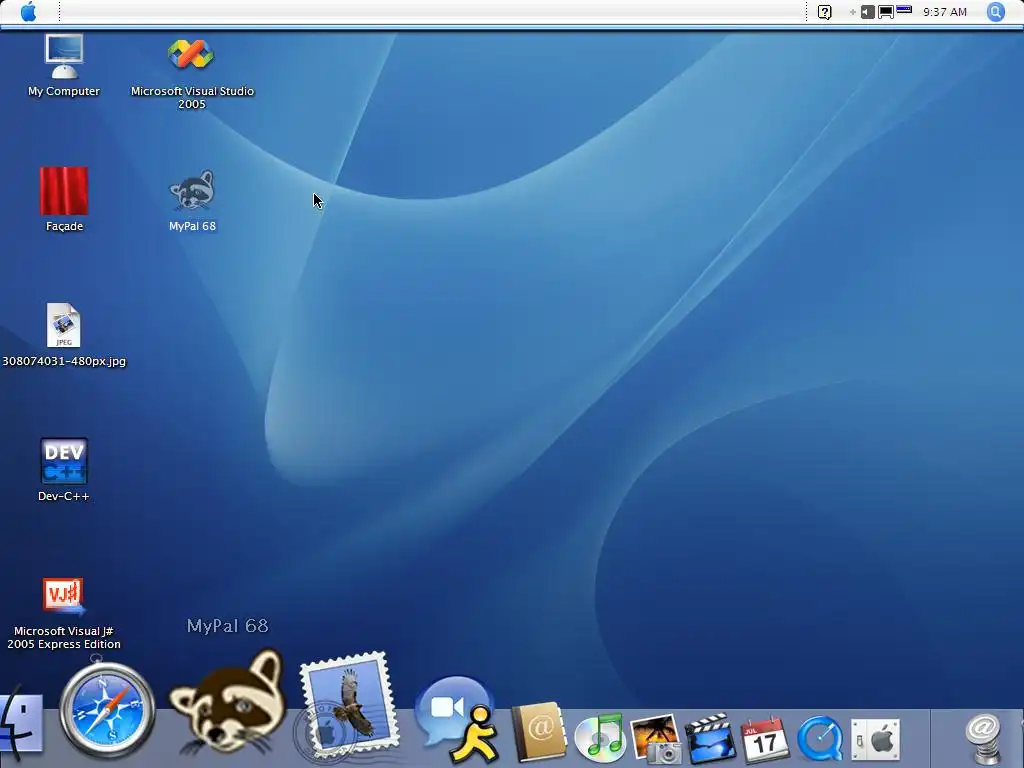Launch iTunes from the dock
The height and width of the screenshot is (768, 1024).
(x=600, y=736)
